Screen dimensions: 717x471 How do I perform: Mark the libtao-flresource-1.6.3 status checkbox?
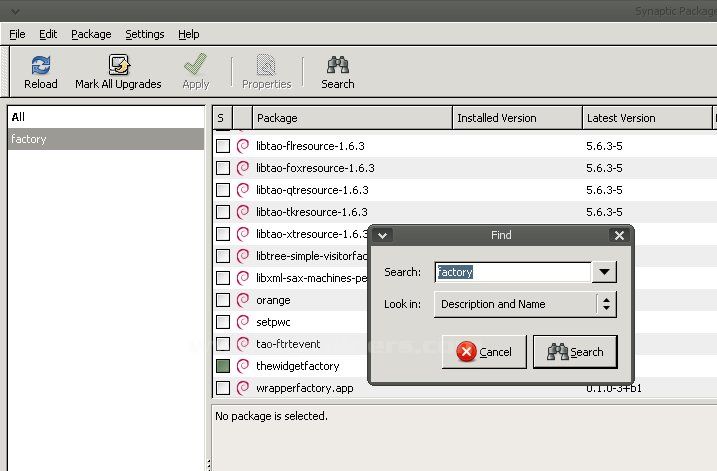pyautogui.click(x=223, y=146)
